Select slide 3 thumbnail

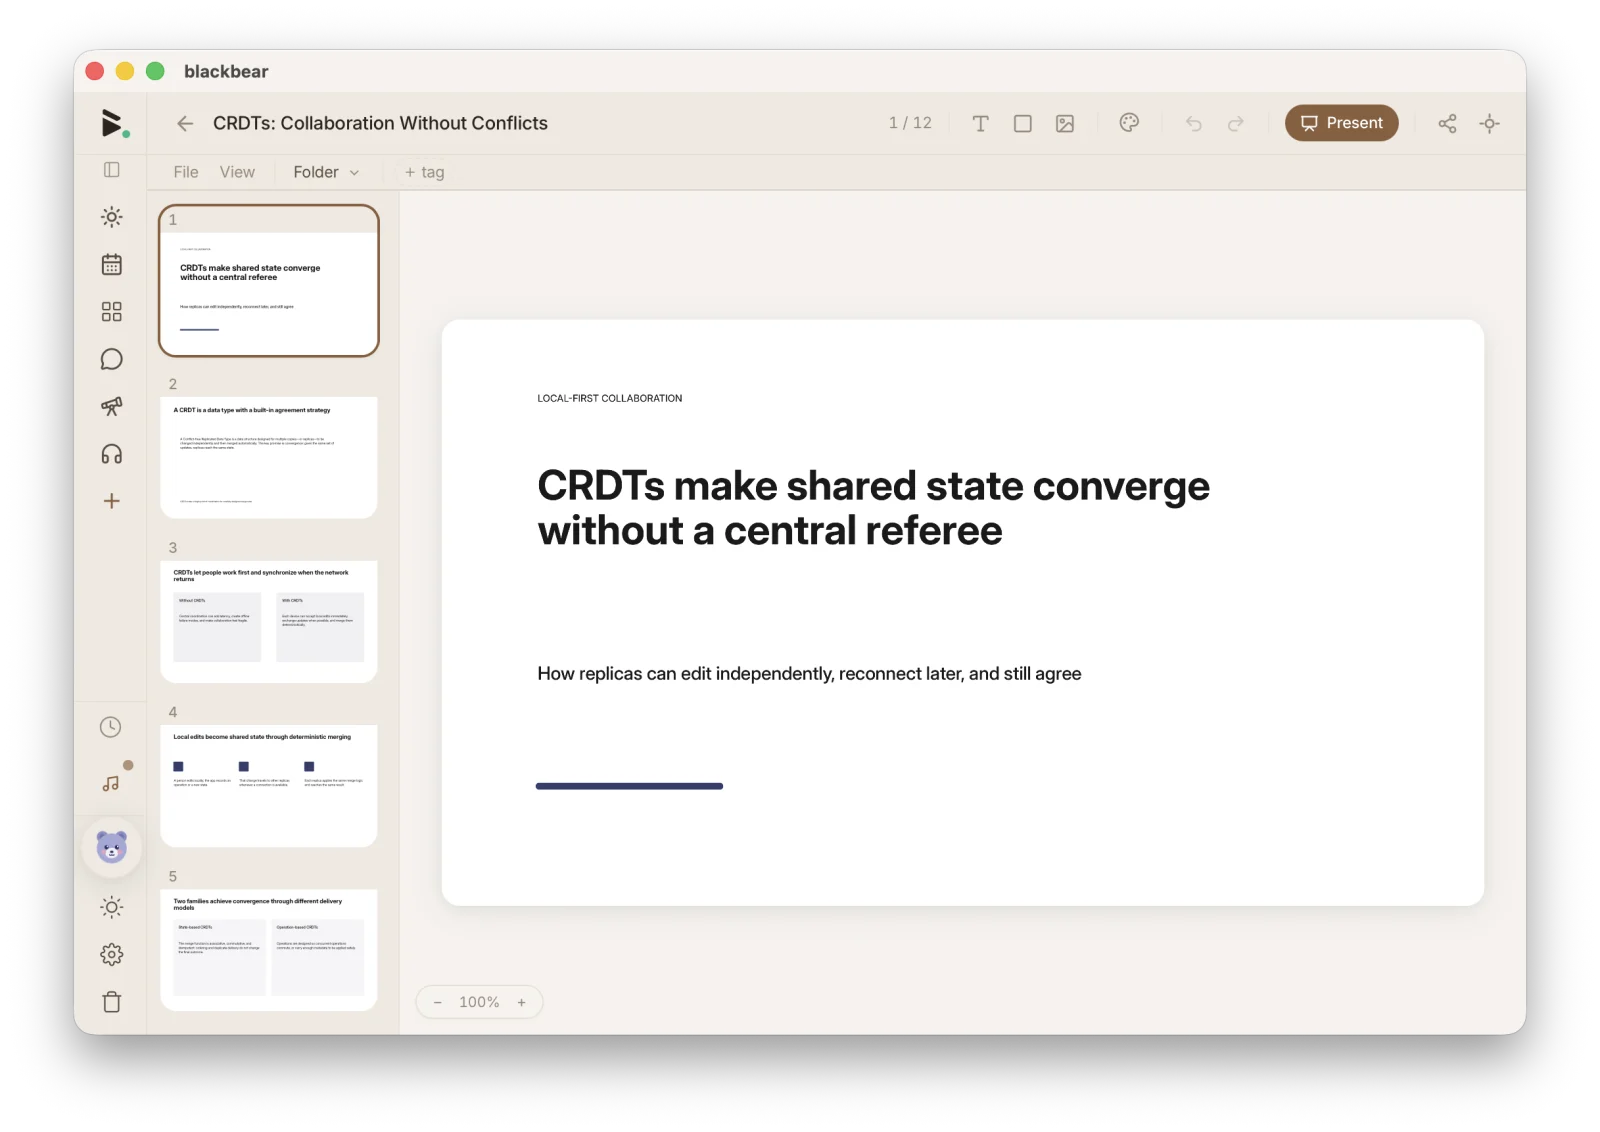[269, 622]
